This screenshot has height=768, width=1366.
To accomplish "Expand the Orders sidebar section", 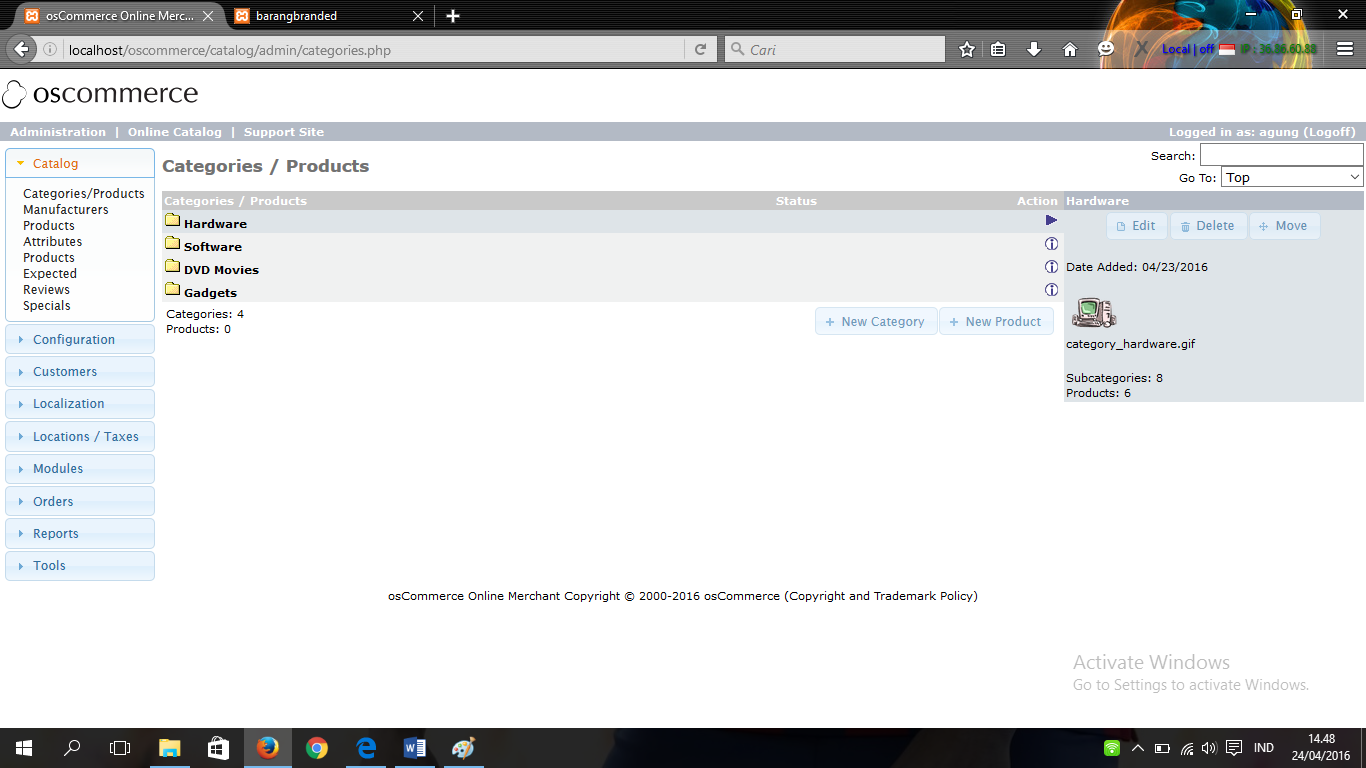I will (x=80, y=502).
